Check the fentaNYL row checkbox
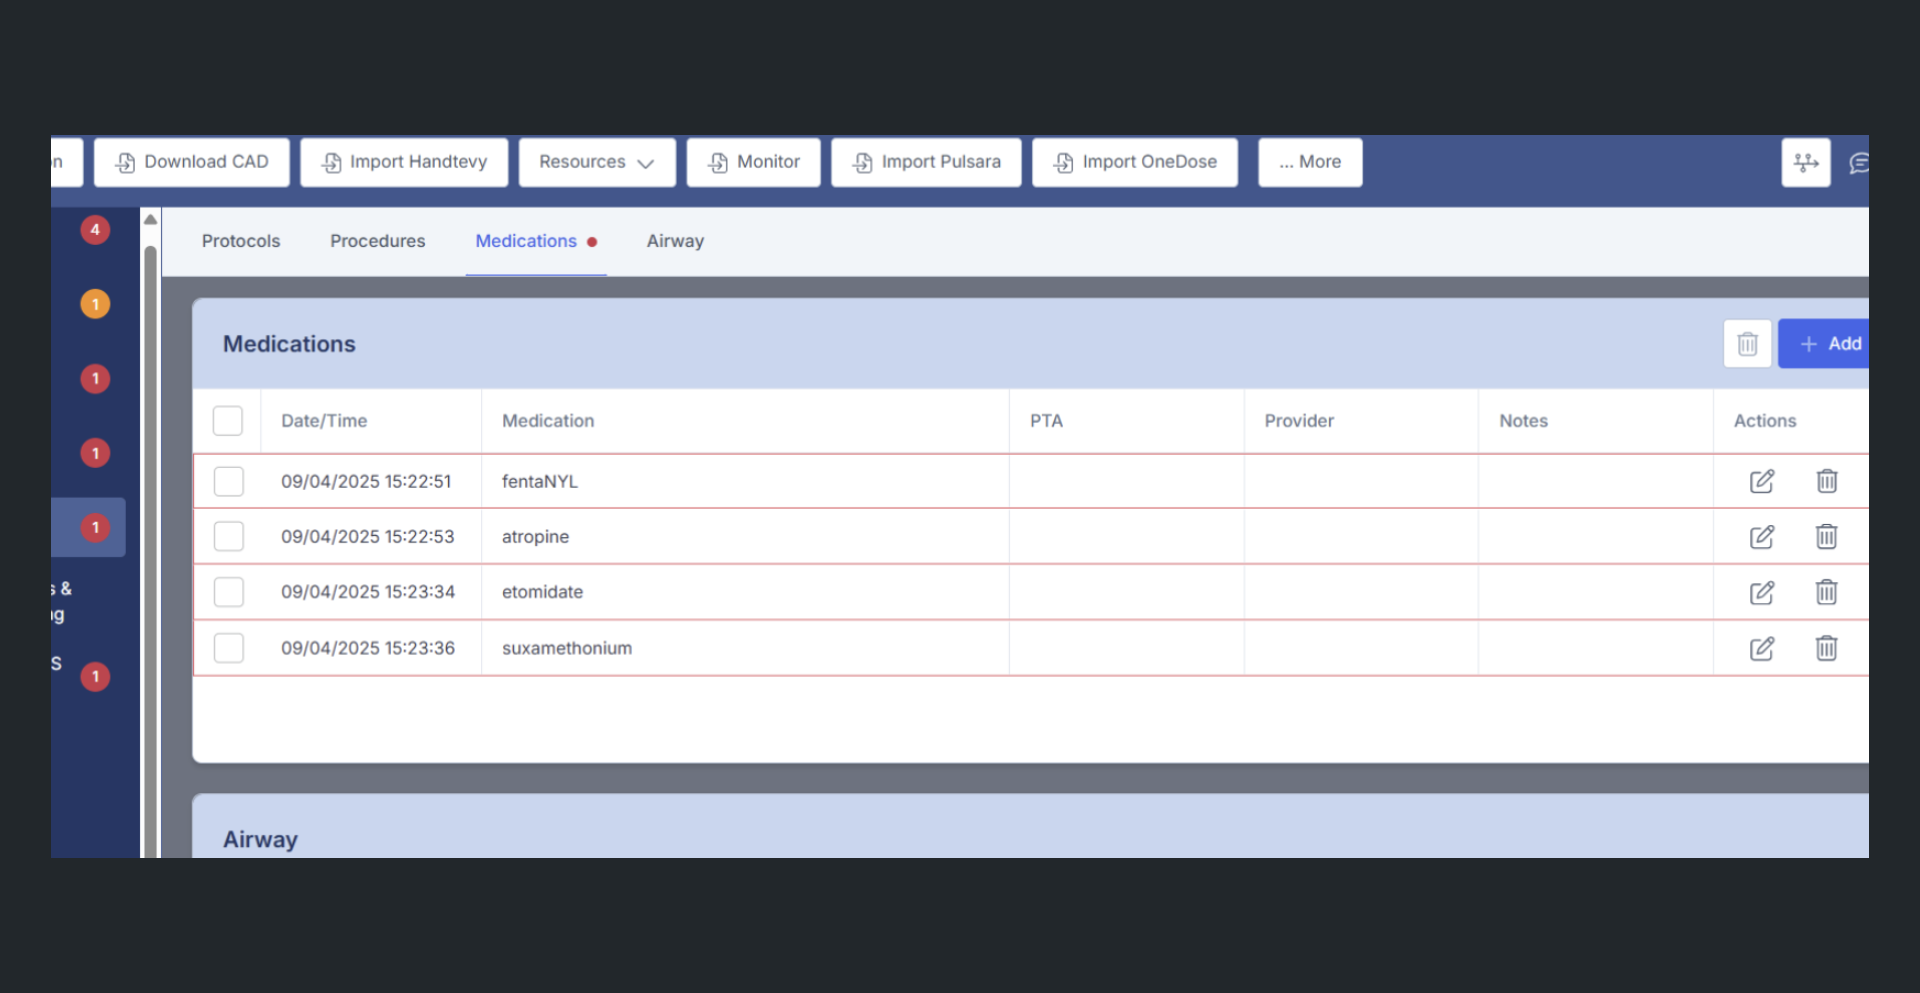Screen dimensions: 1920x993 pos(228,481)
